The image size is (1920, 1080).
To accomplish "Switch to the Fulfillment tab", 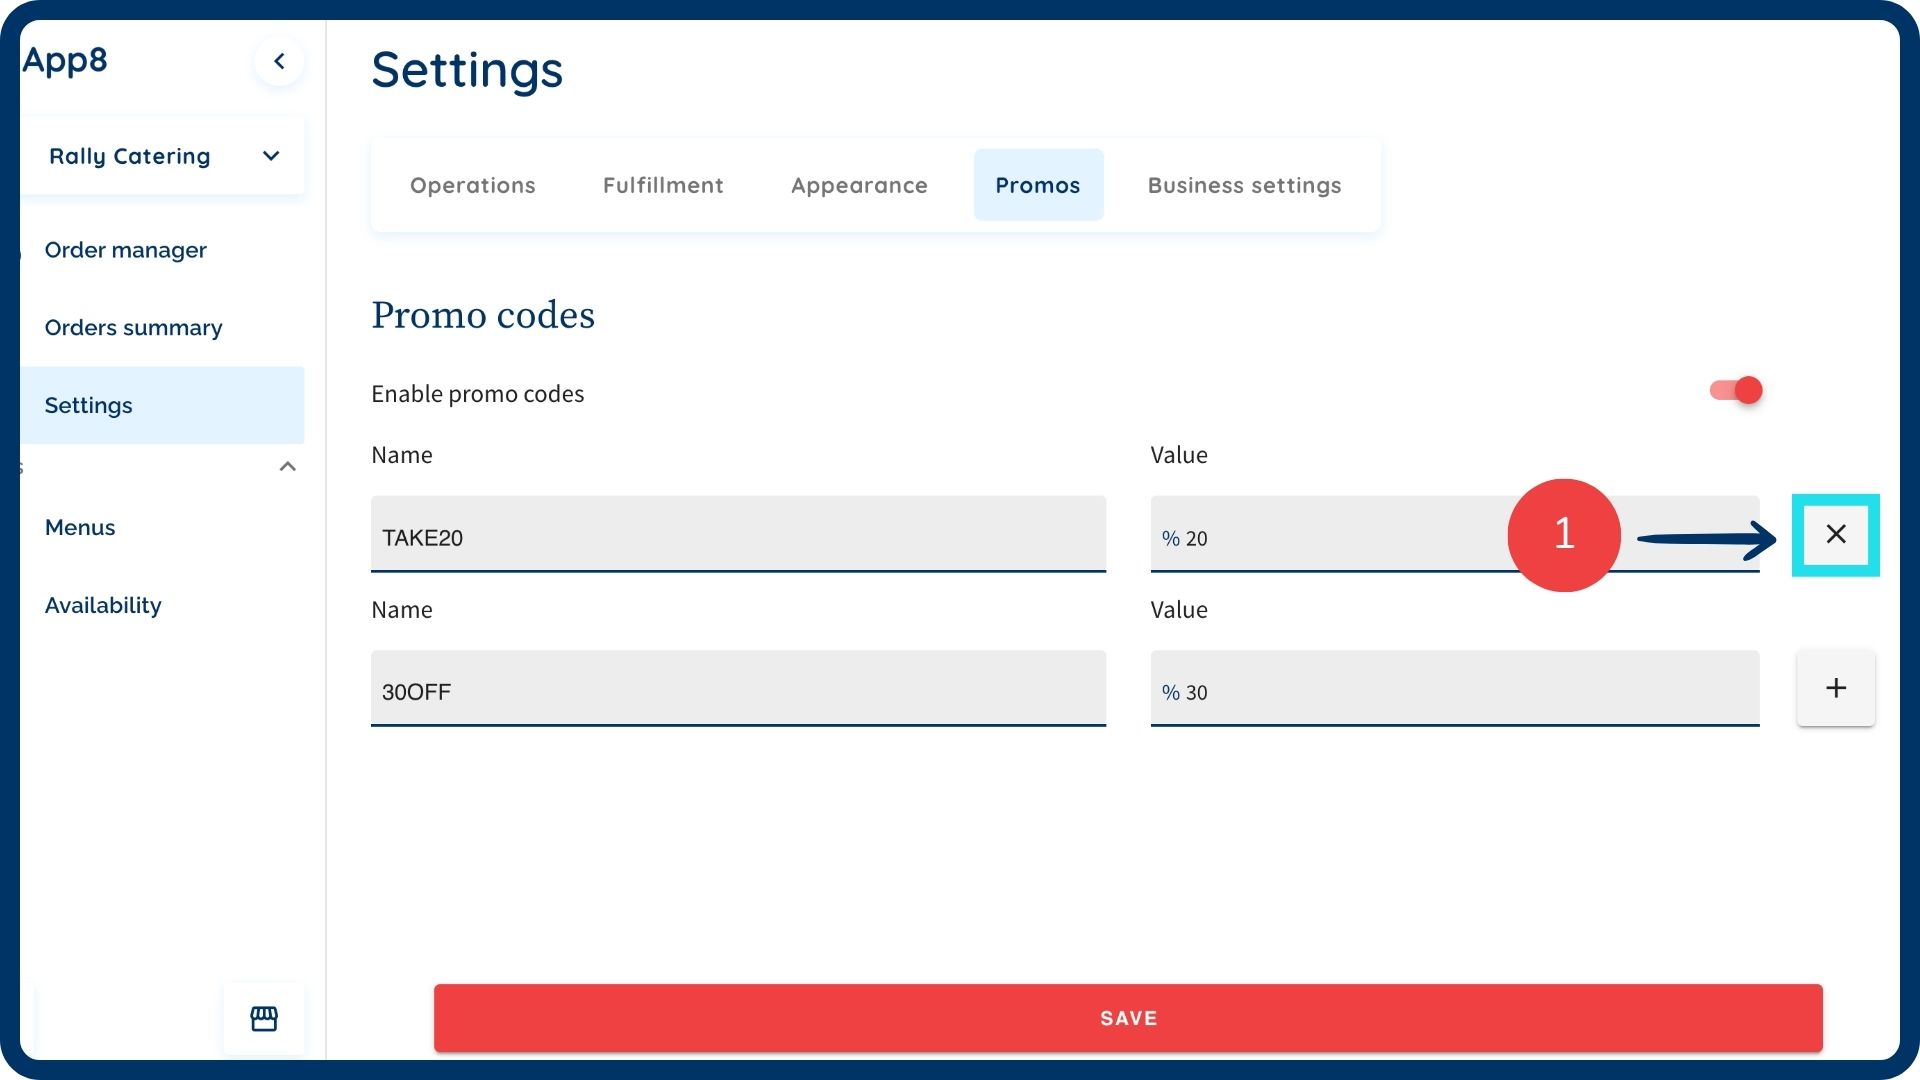I will (x=663, y=185).
